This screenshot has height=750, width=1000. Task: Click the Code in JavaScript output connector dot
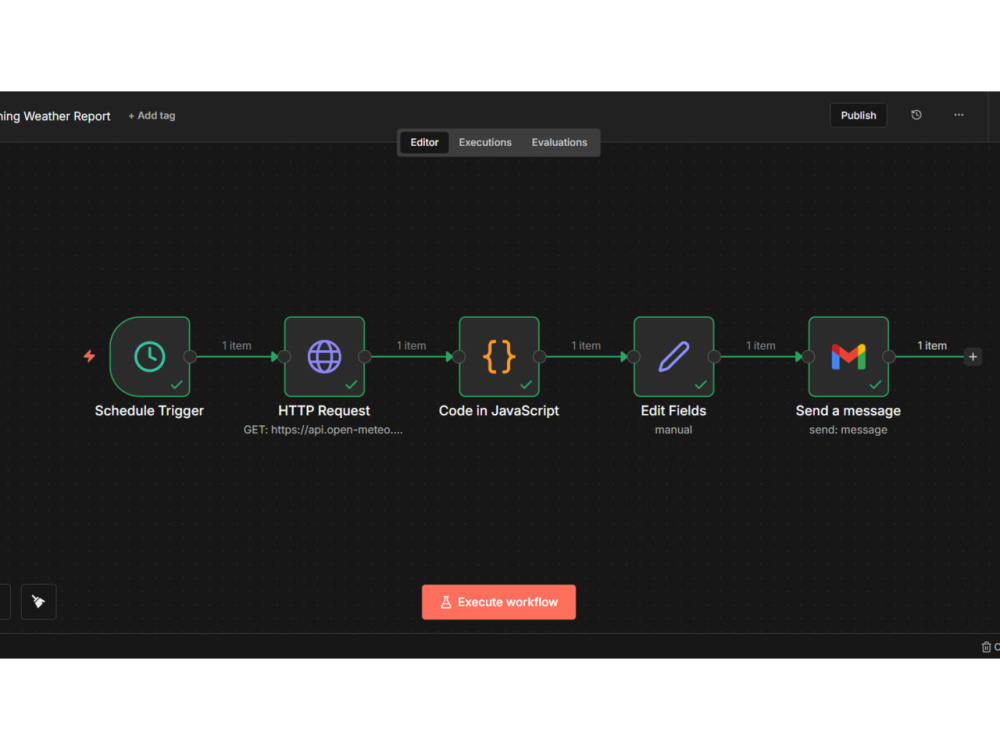(540, 357)
